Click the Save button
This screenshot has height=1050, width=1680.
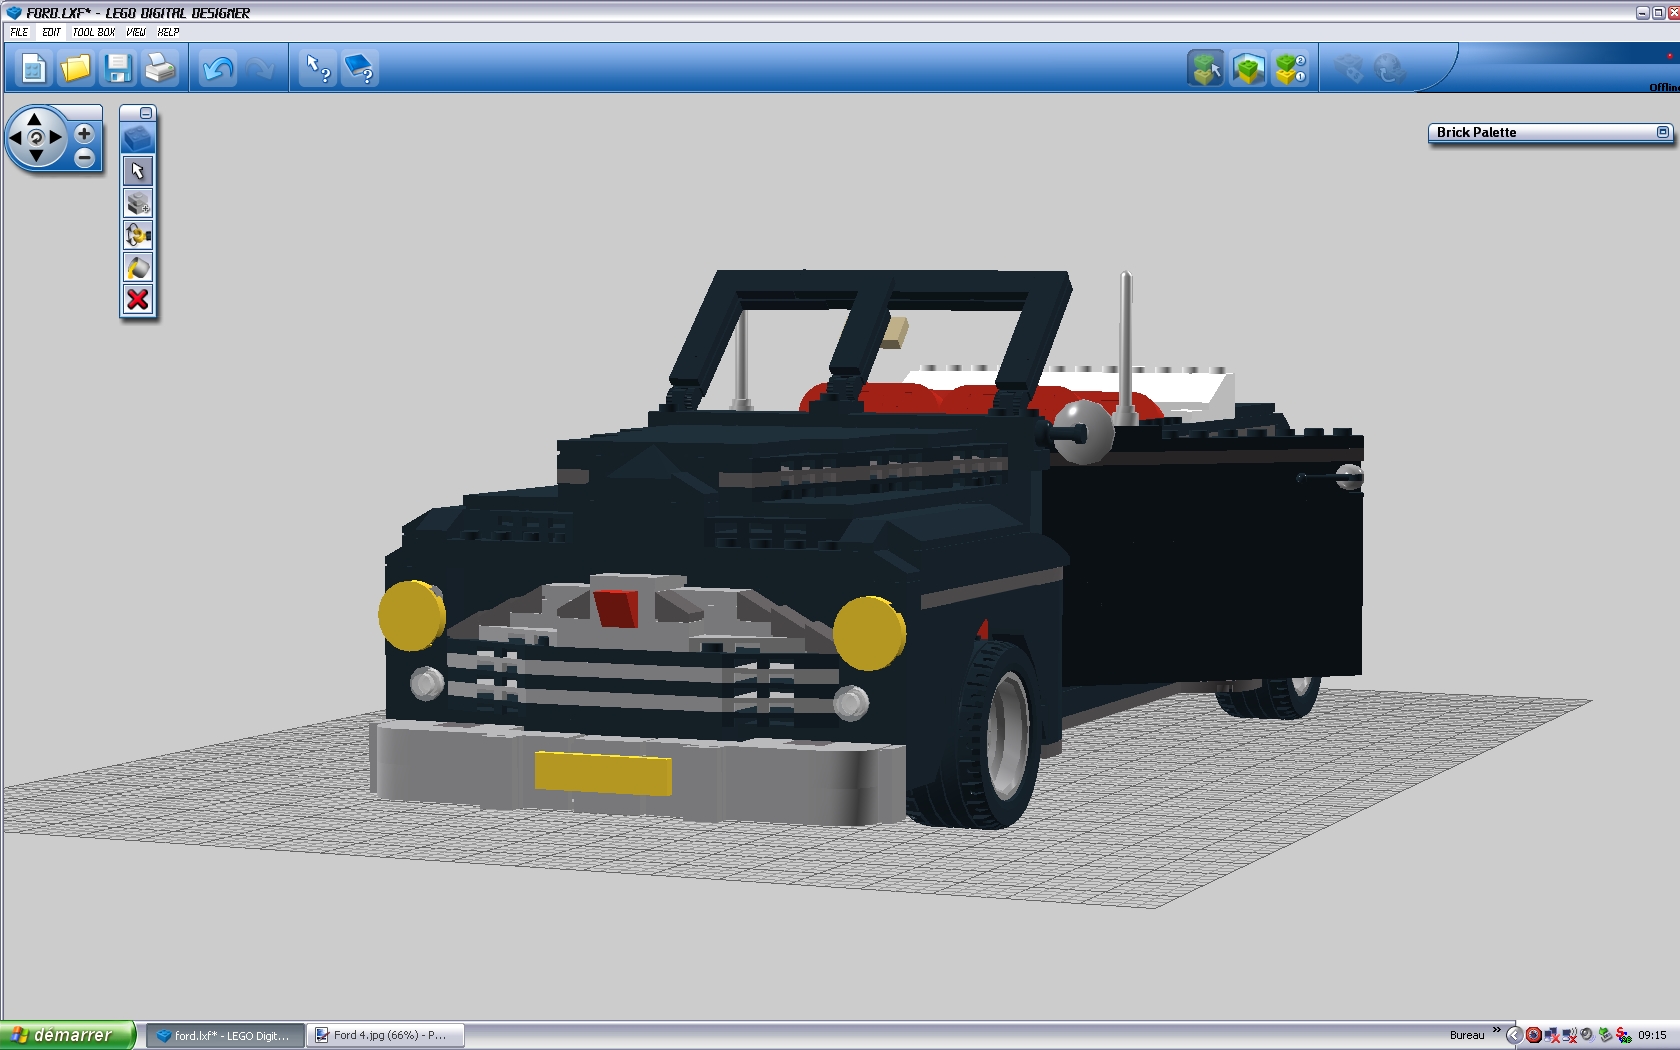tap(119, 68)
